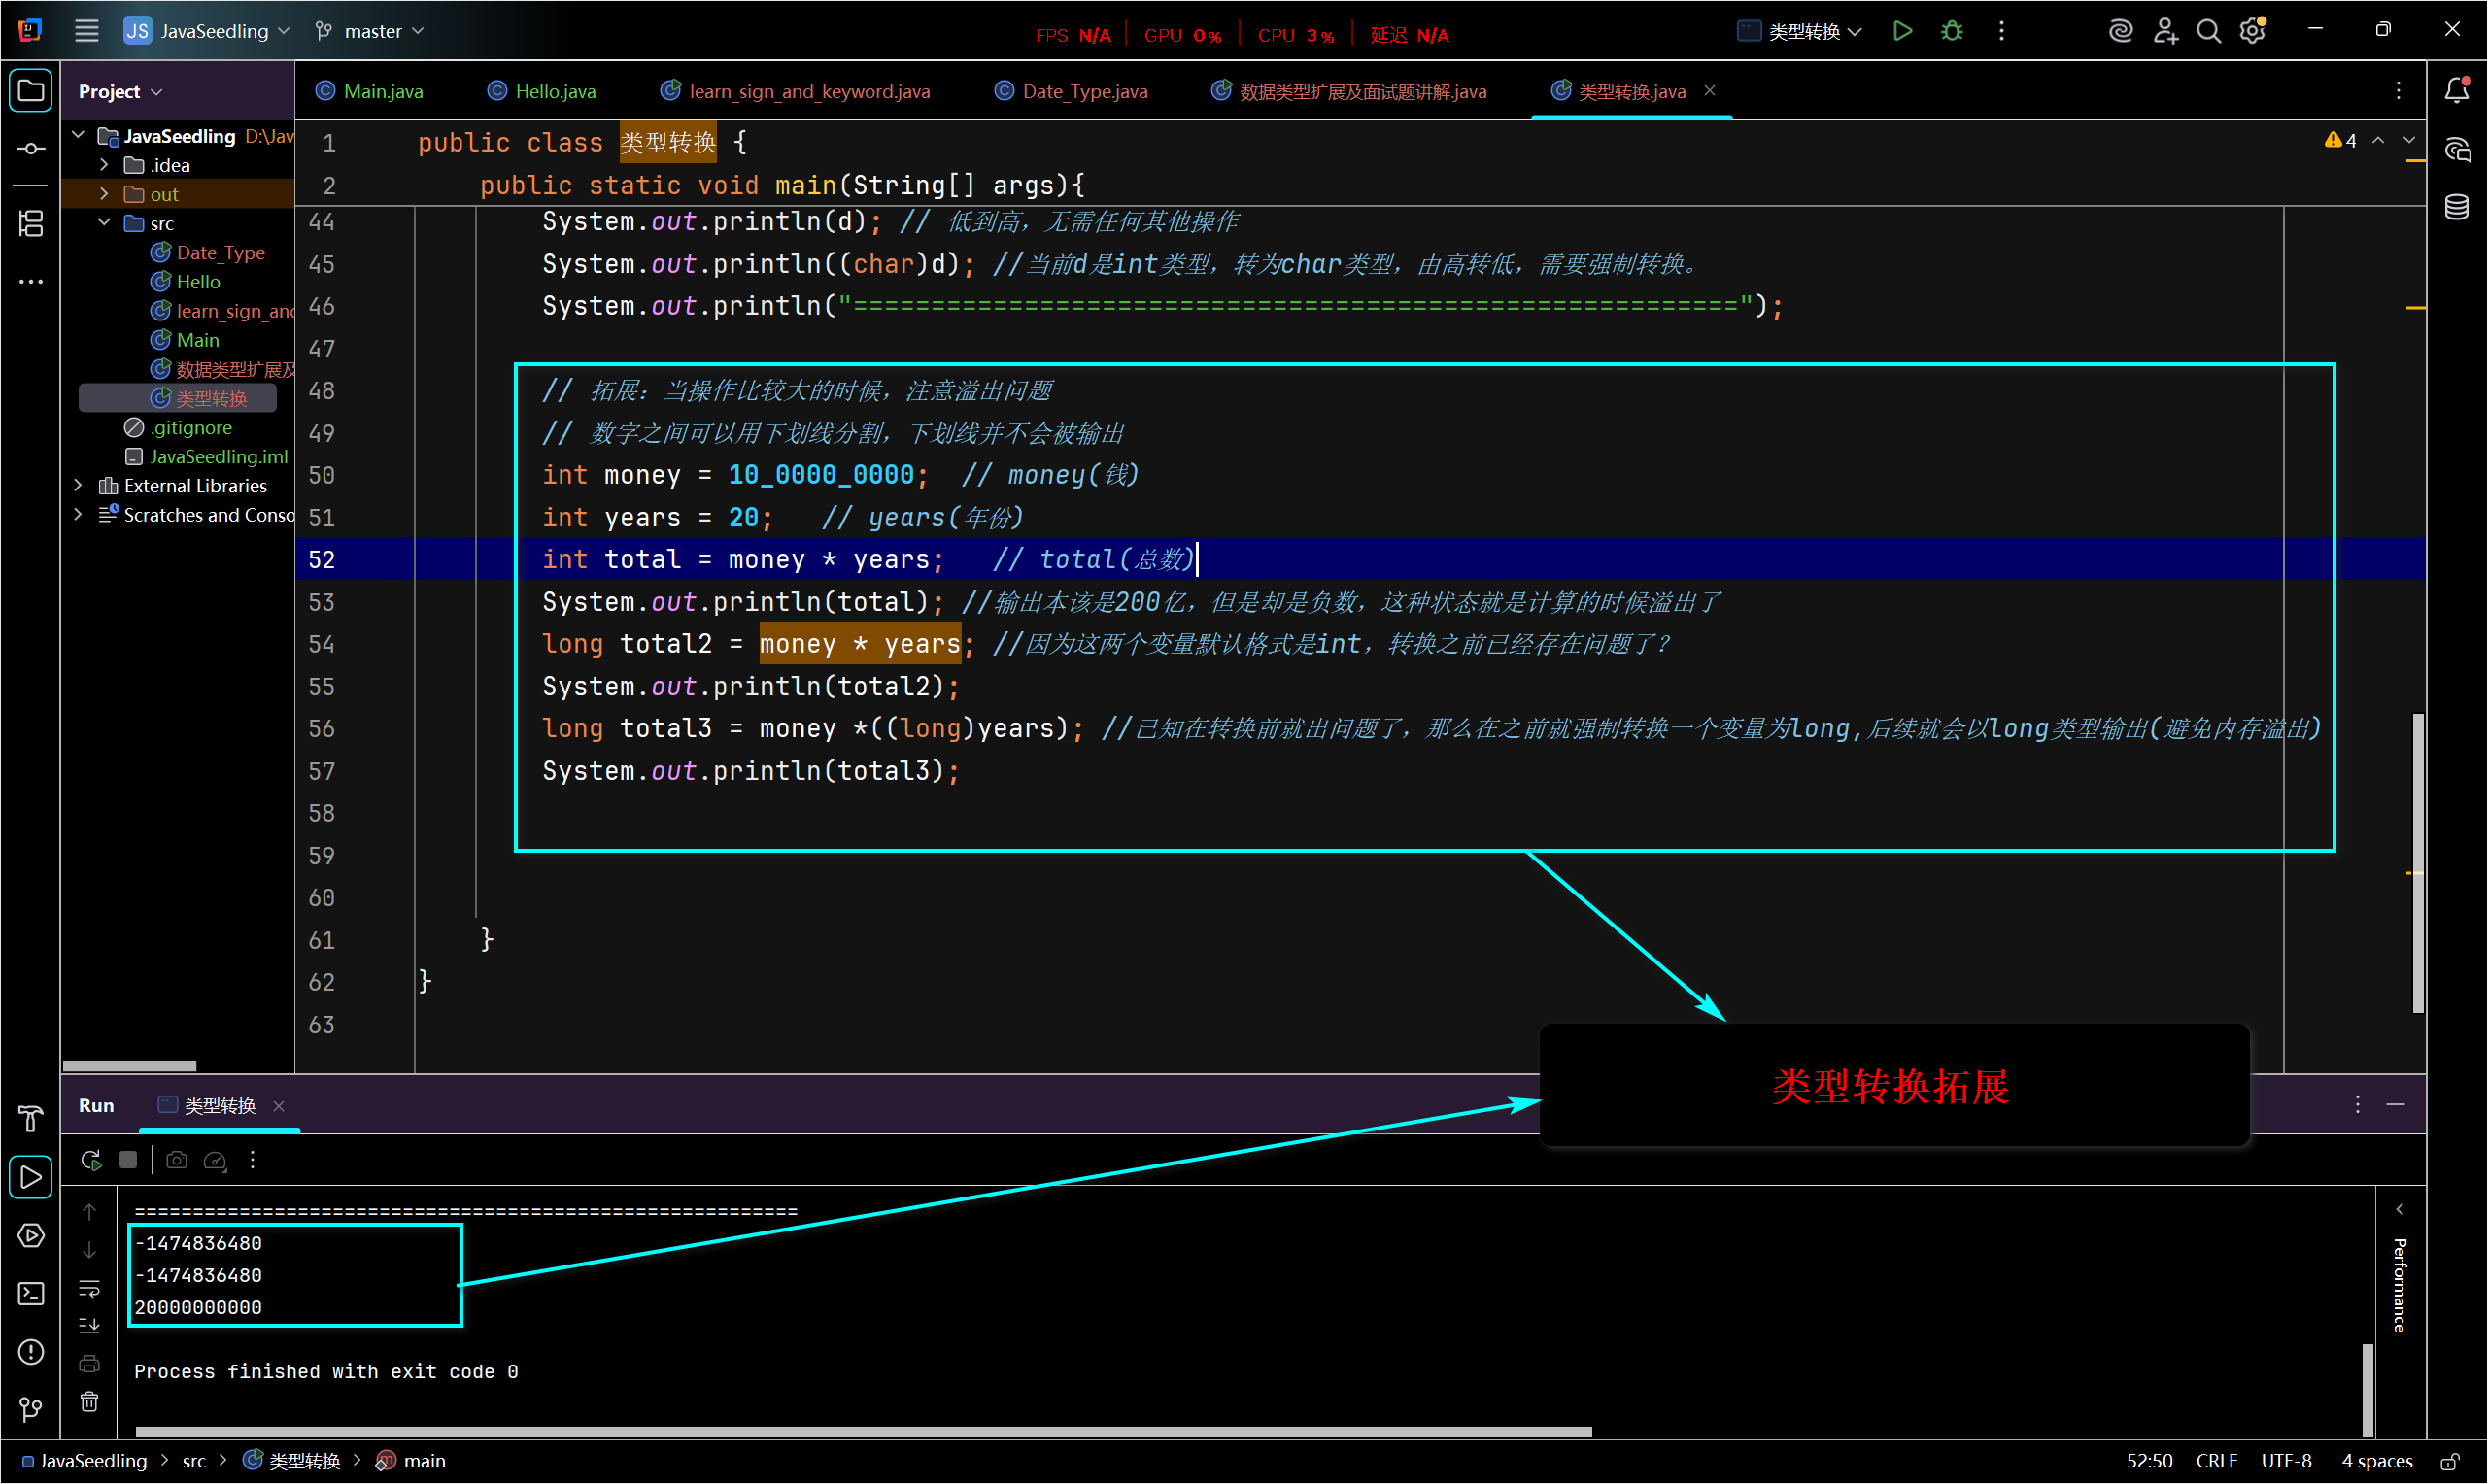Open editor tabs options menu

2399,91
